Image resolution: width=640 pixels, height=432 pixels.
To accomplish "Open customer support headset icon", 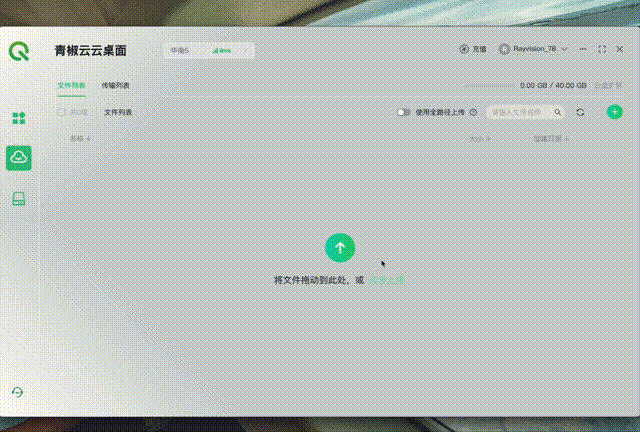I will point(17,392).
